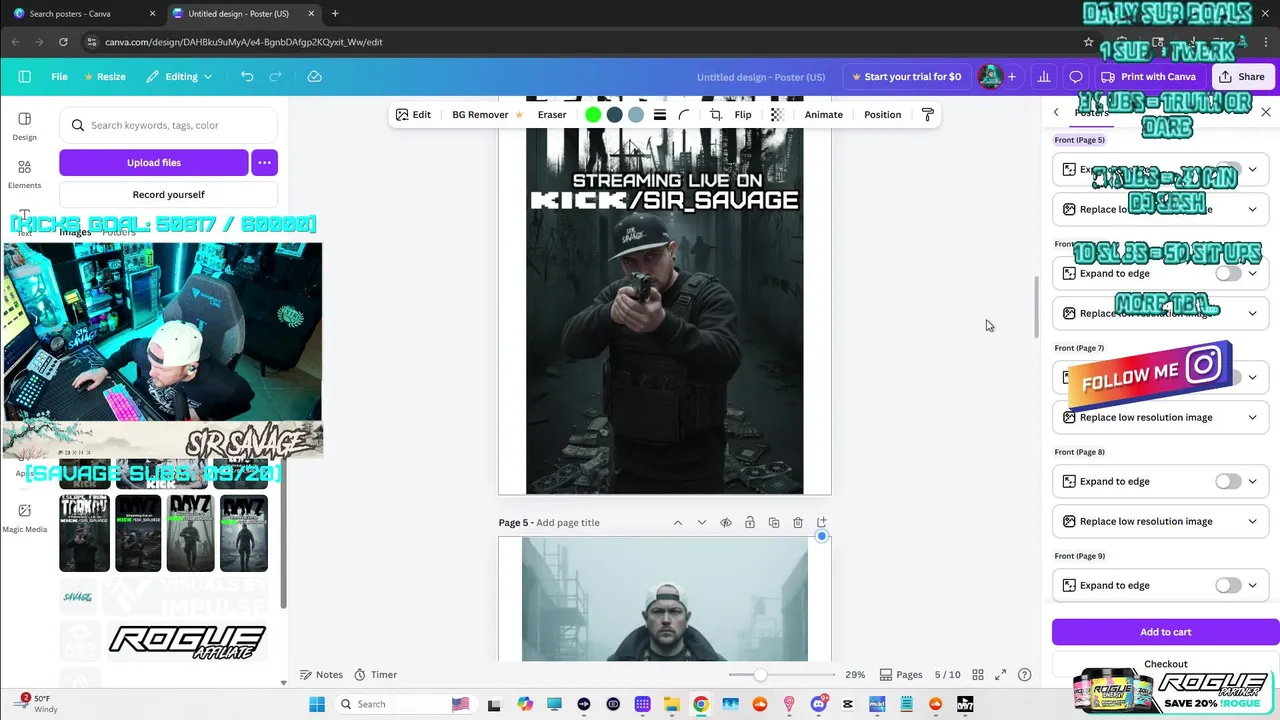Open the comments speech bubble icon
Screen dimensions: 1280x720
pyautogui.click(x=1076, y=76)
